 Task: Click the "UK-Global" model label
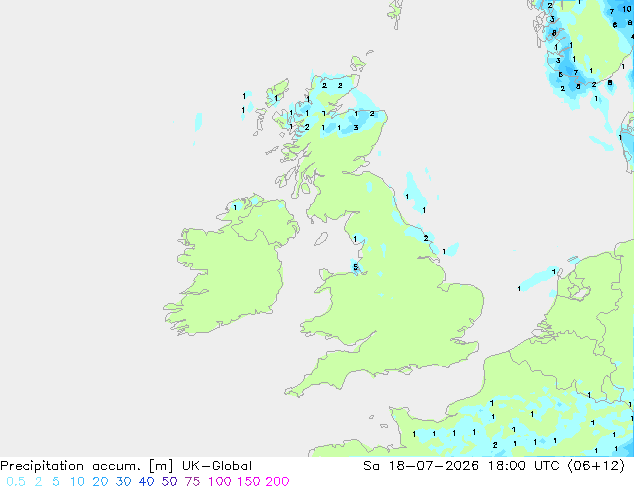point(217,466)
